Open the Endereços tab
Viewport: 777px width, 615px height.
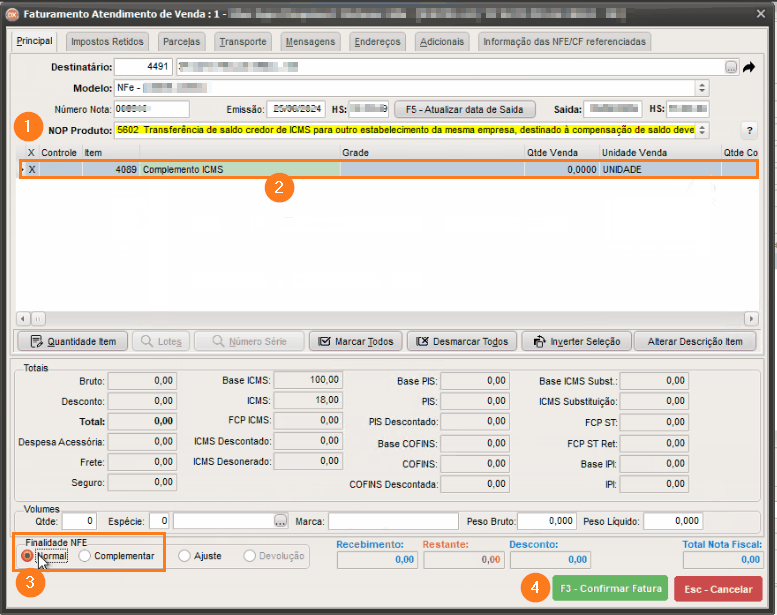click(377, 42)
